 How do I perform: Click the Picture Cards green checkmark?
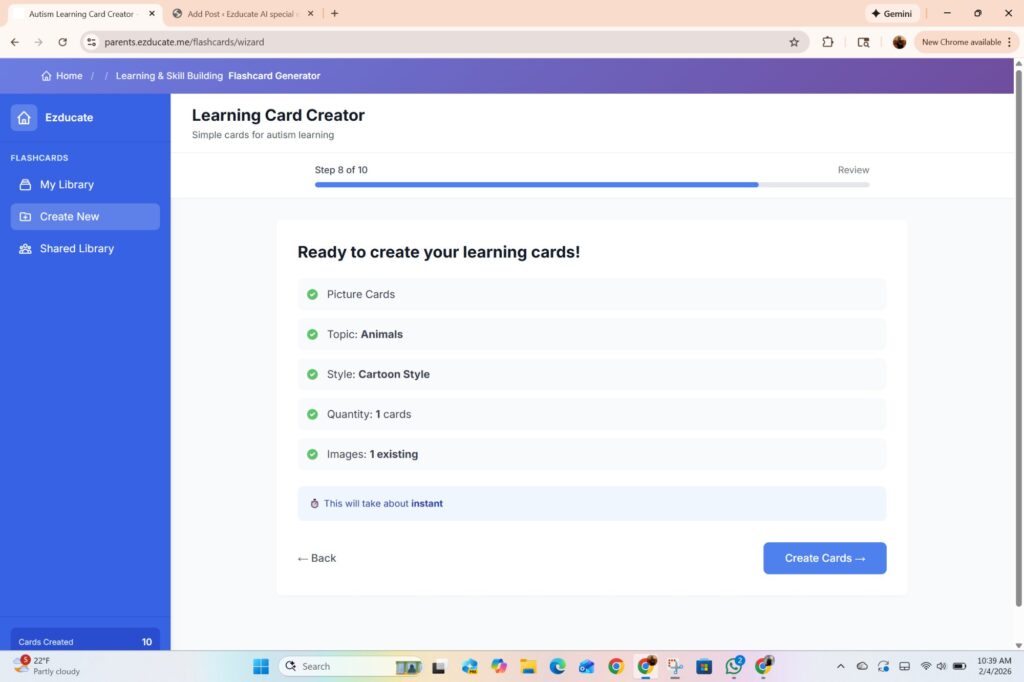[312, 294]
